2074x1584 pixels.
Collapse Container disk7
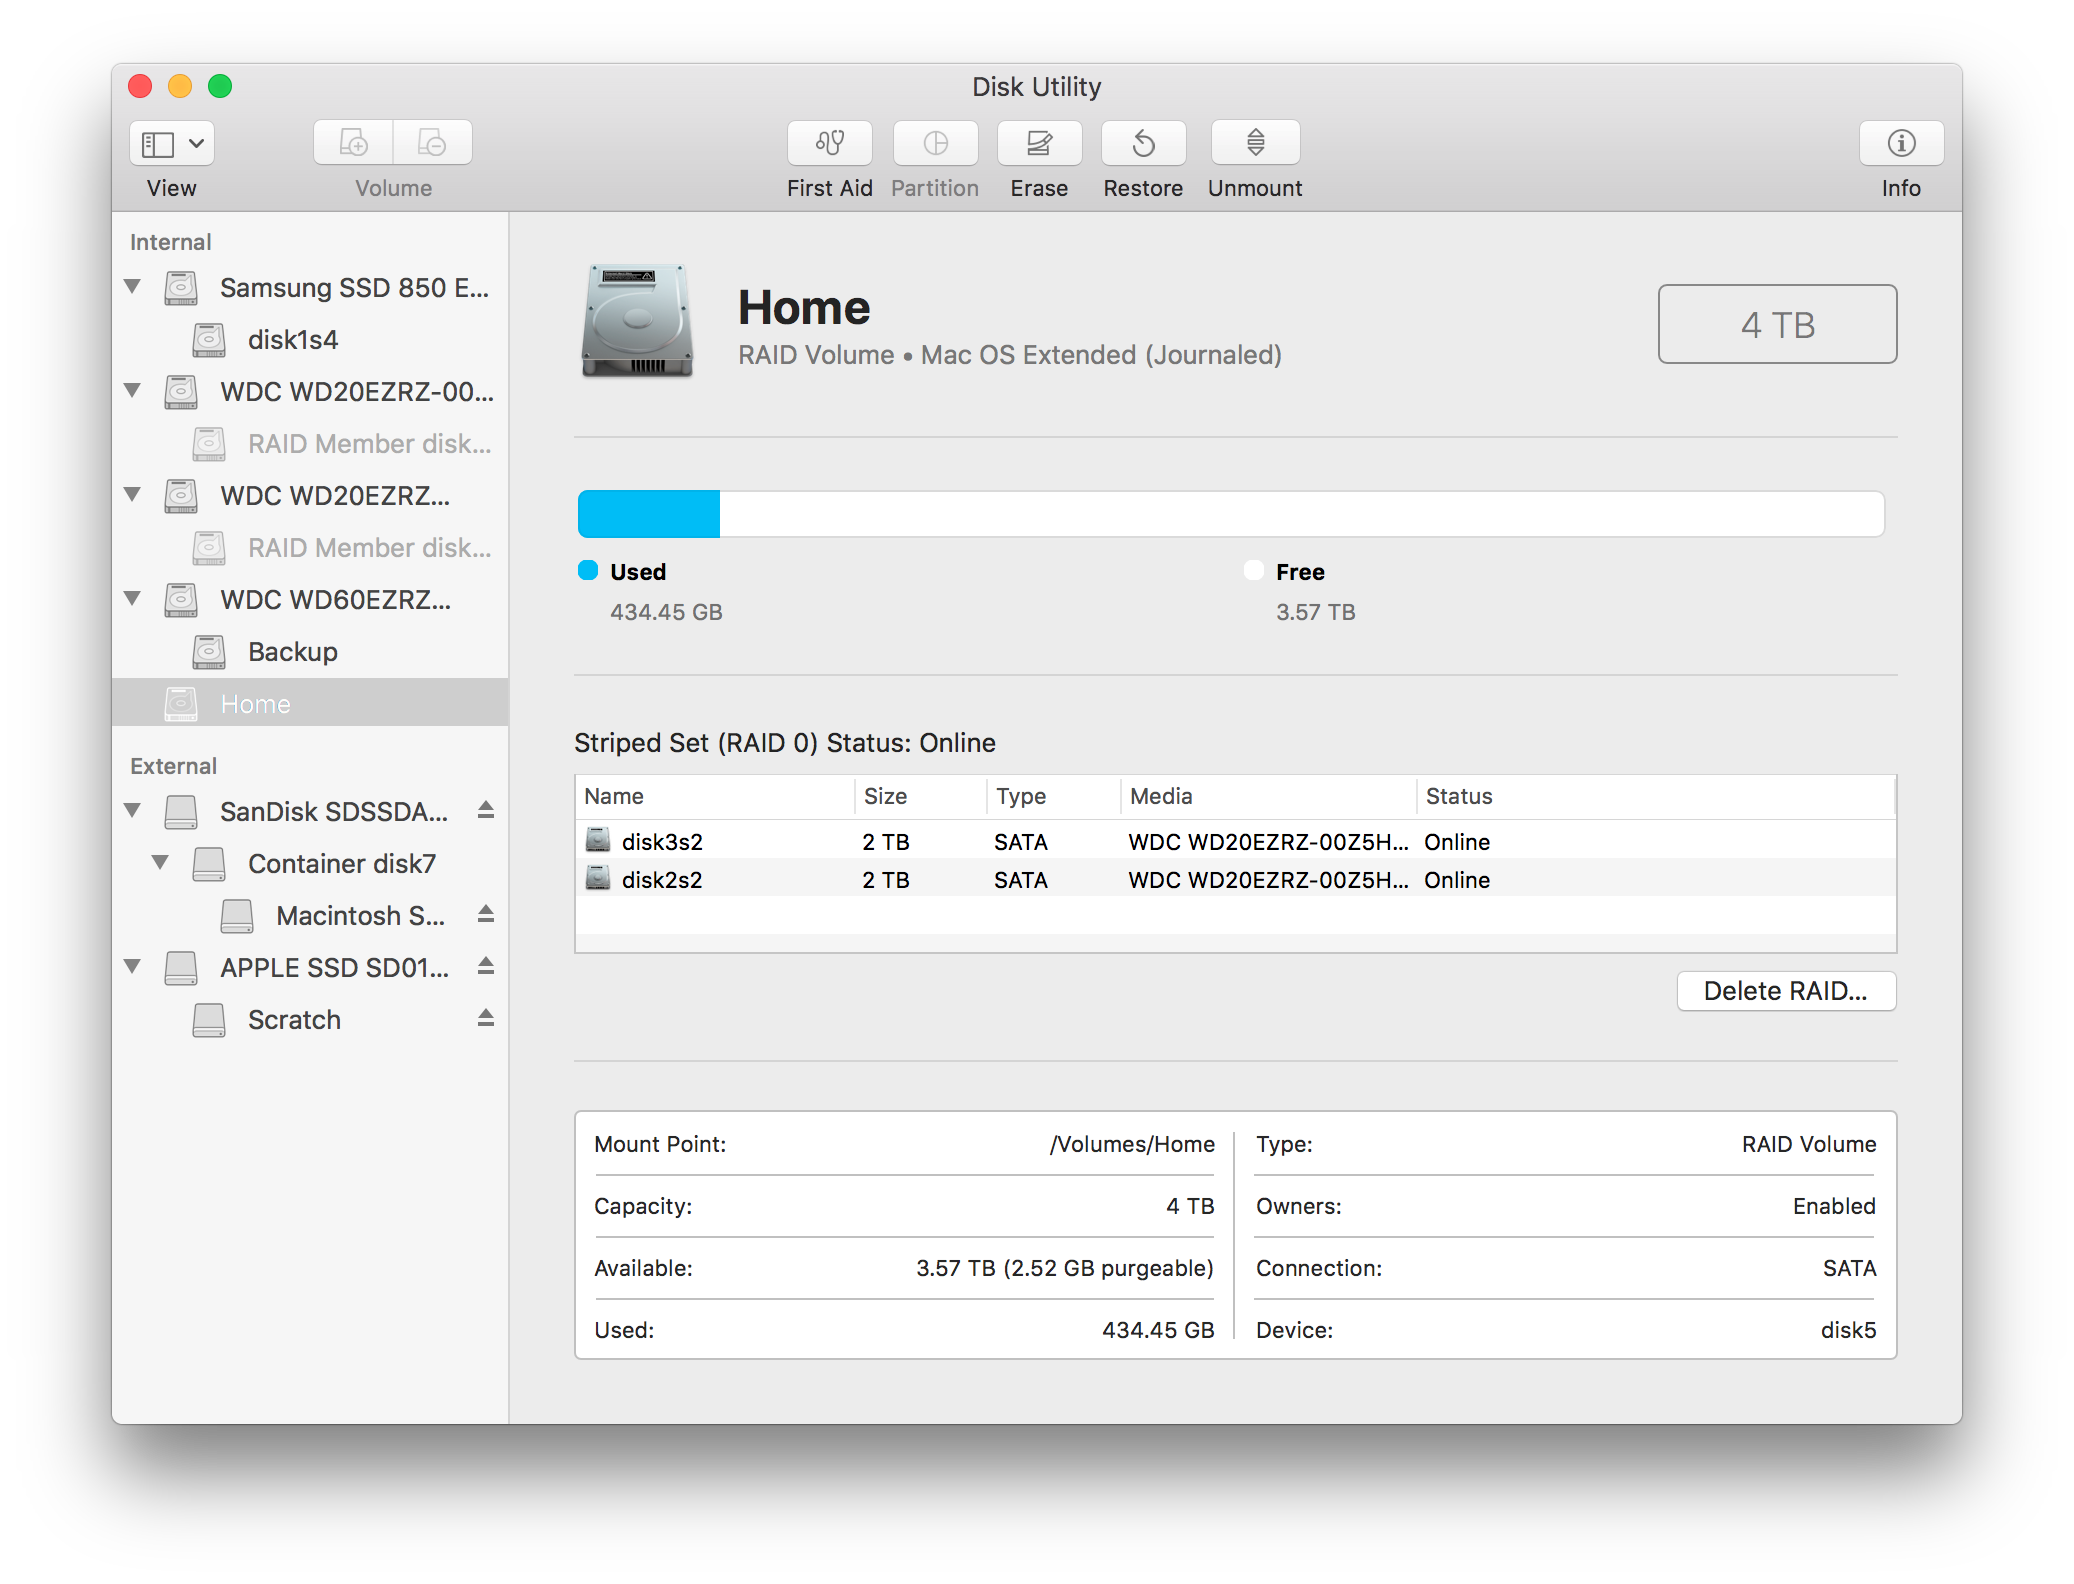[160, 863]
